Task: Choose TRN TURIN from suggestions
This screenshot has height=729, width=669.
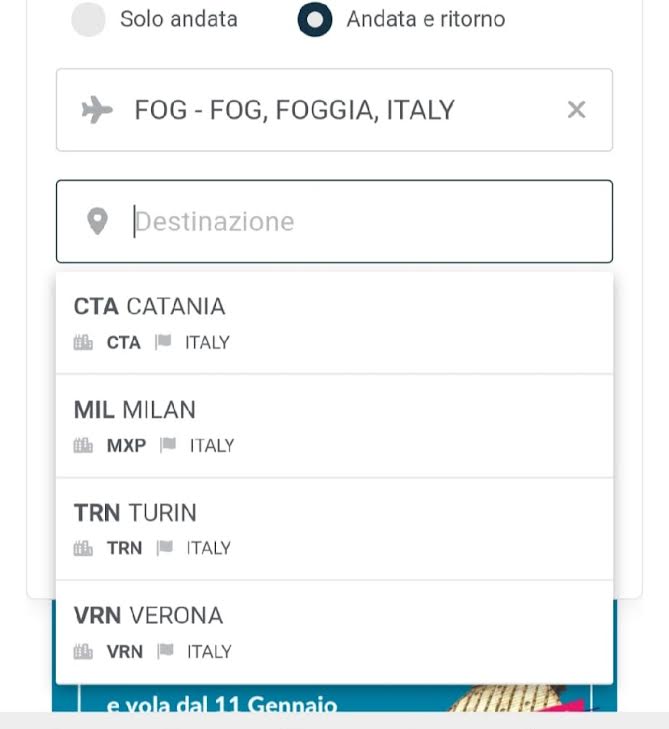Action: (334, 529)
